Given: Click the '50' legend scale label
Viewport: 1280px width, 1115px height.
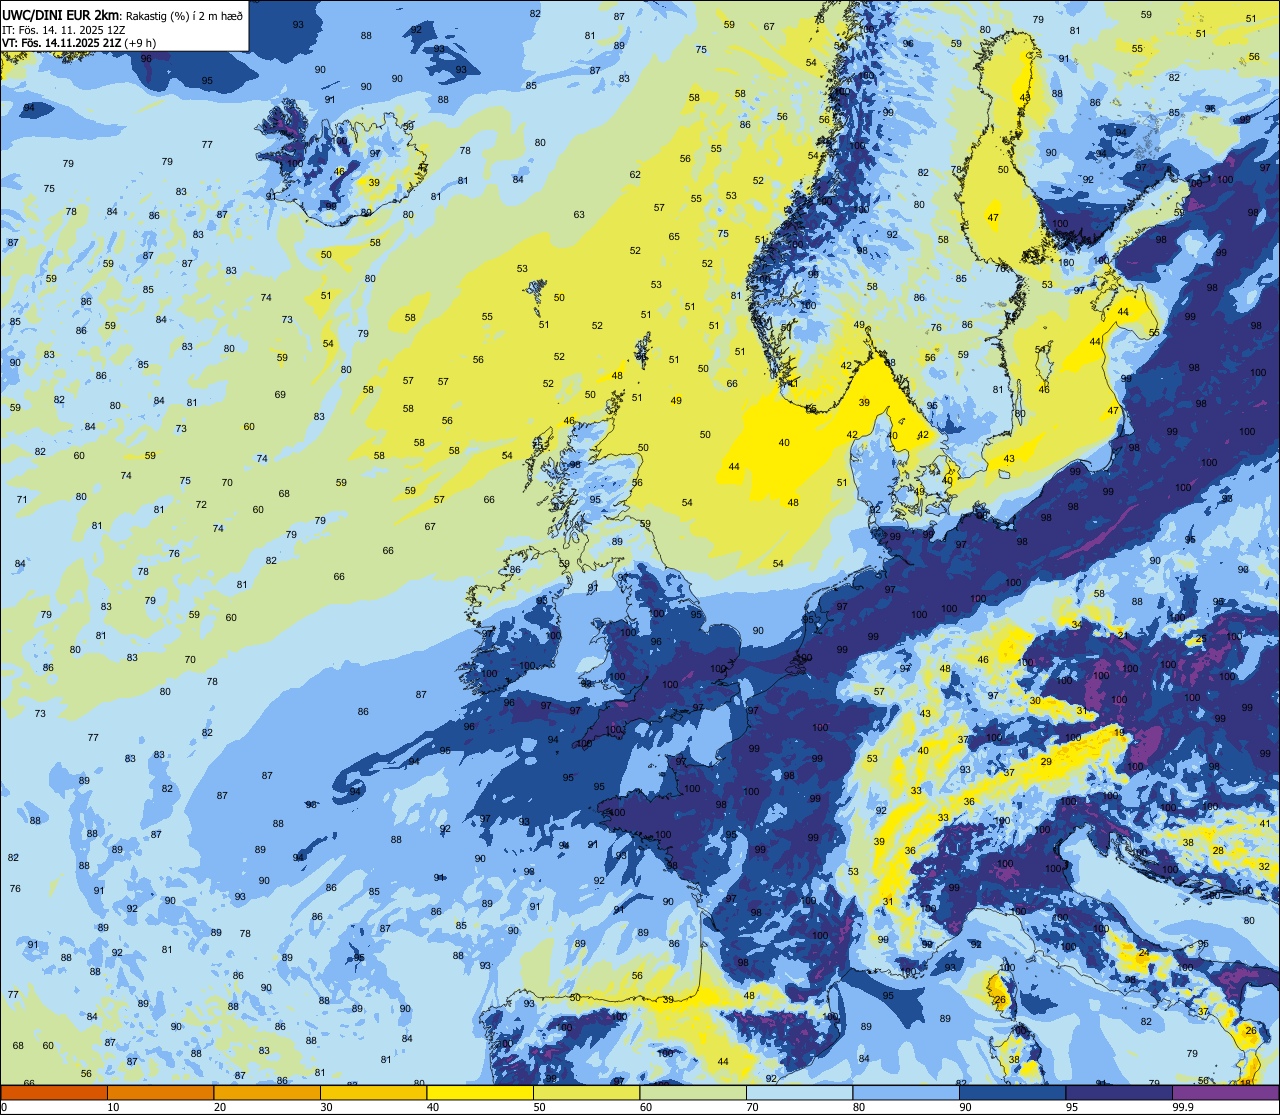Looking at the screenshot, I should tap(539, 1107).
